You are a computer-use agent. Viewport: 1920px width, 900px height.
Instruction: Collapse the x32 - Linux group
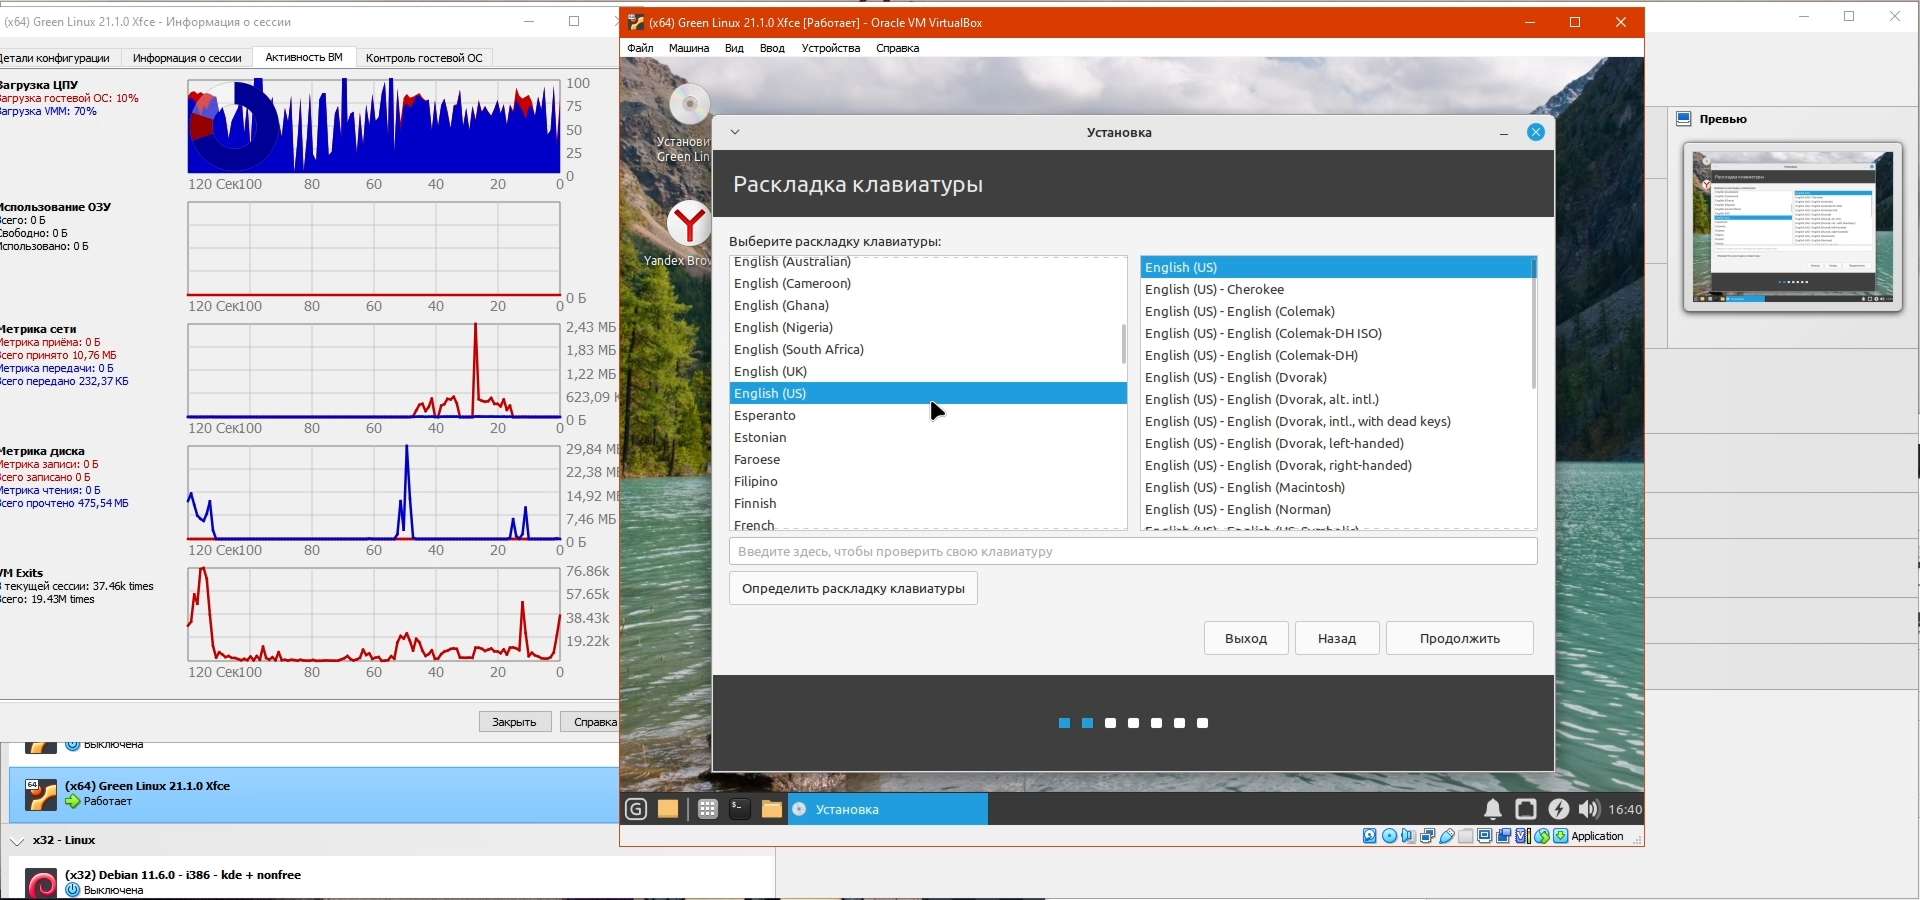(x=17, y=841)
